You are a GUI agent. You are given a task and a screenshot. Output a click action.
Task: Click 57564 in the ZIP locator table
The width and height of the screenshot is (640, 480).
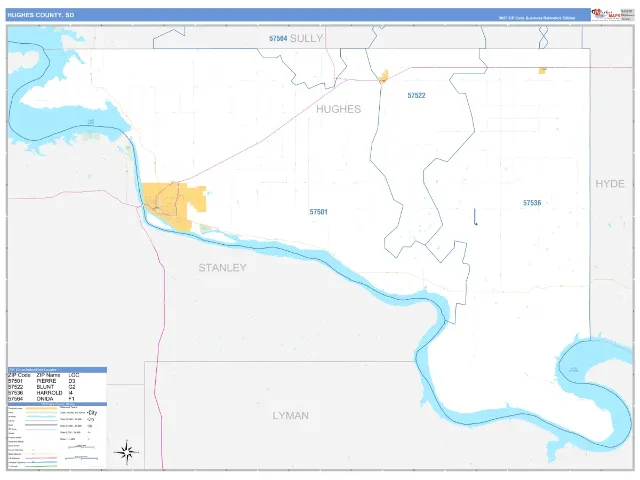[16, 399]
